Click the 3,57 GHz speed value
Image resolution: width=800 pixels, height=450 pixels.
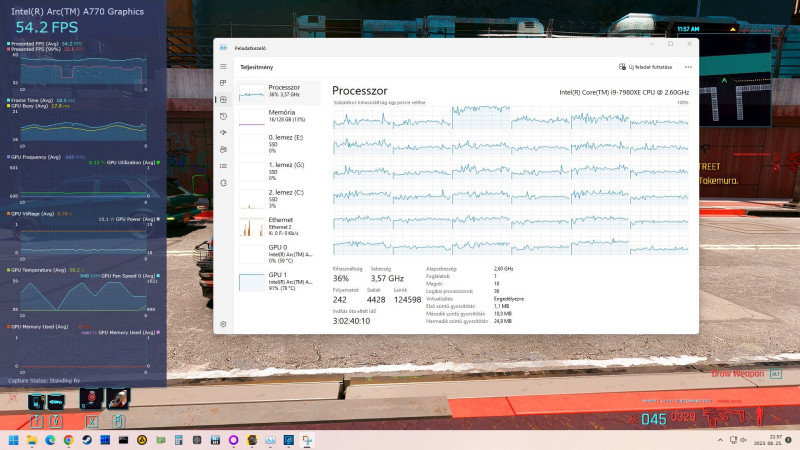point(387,279)
